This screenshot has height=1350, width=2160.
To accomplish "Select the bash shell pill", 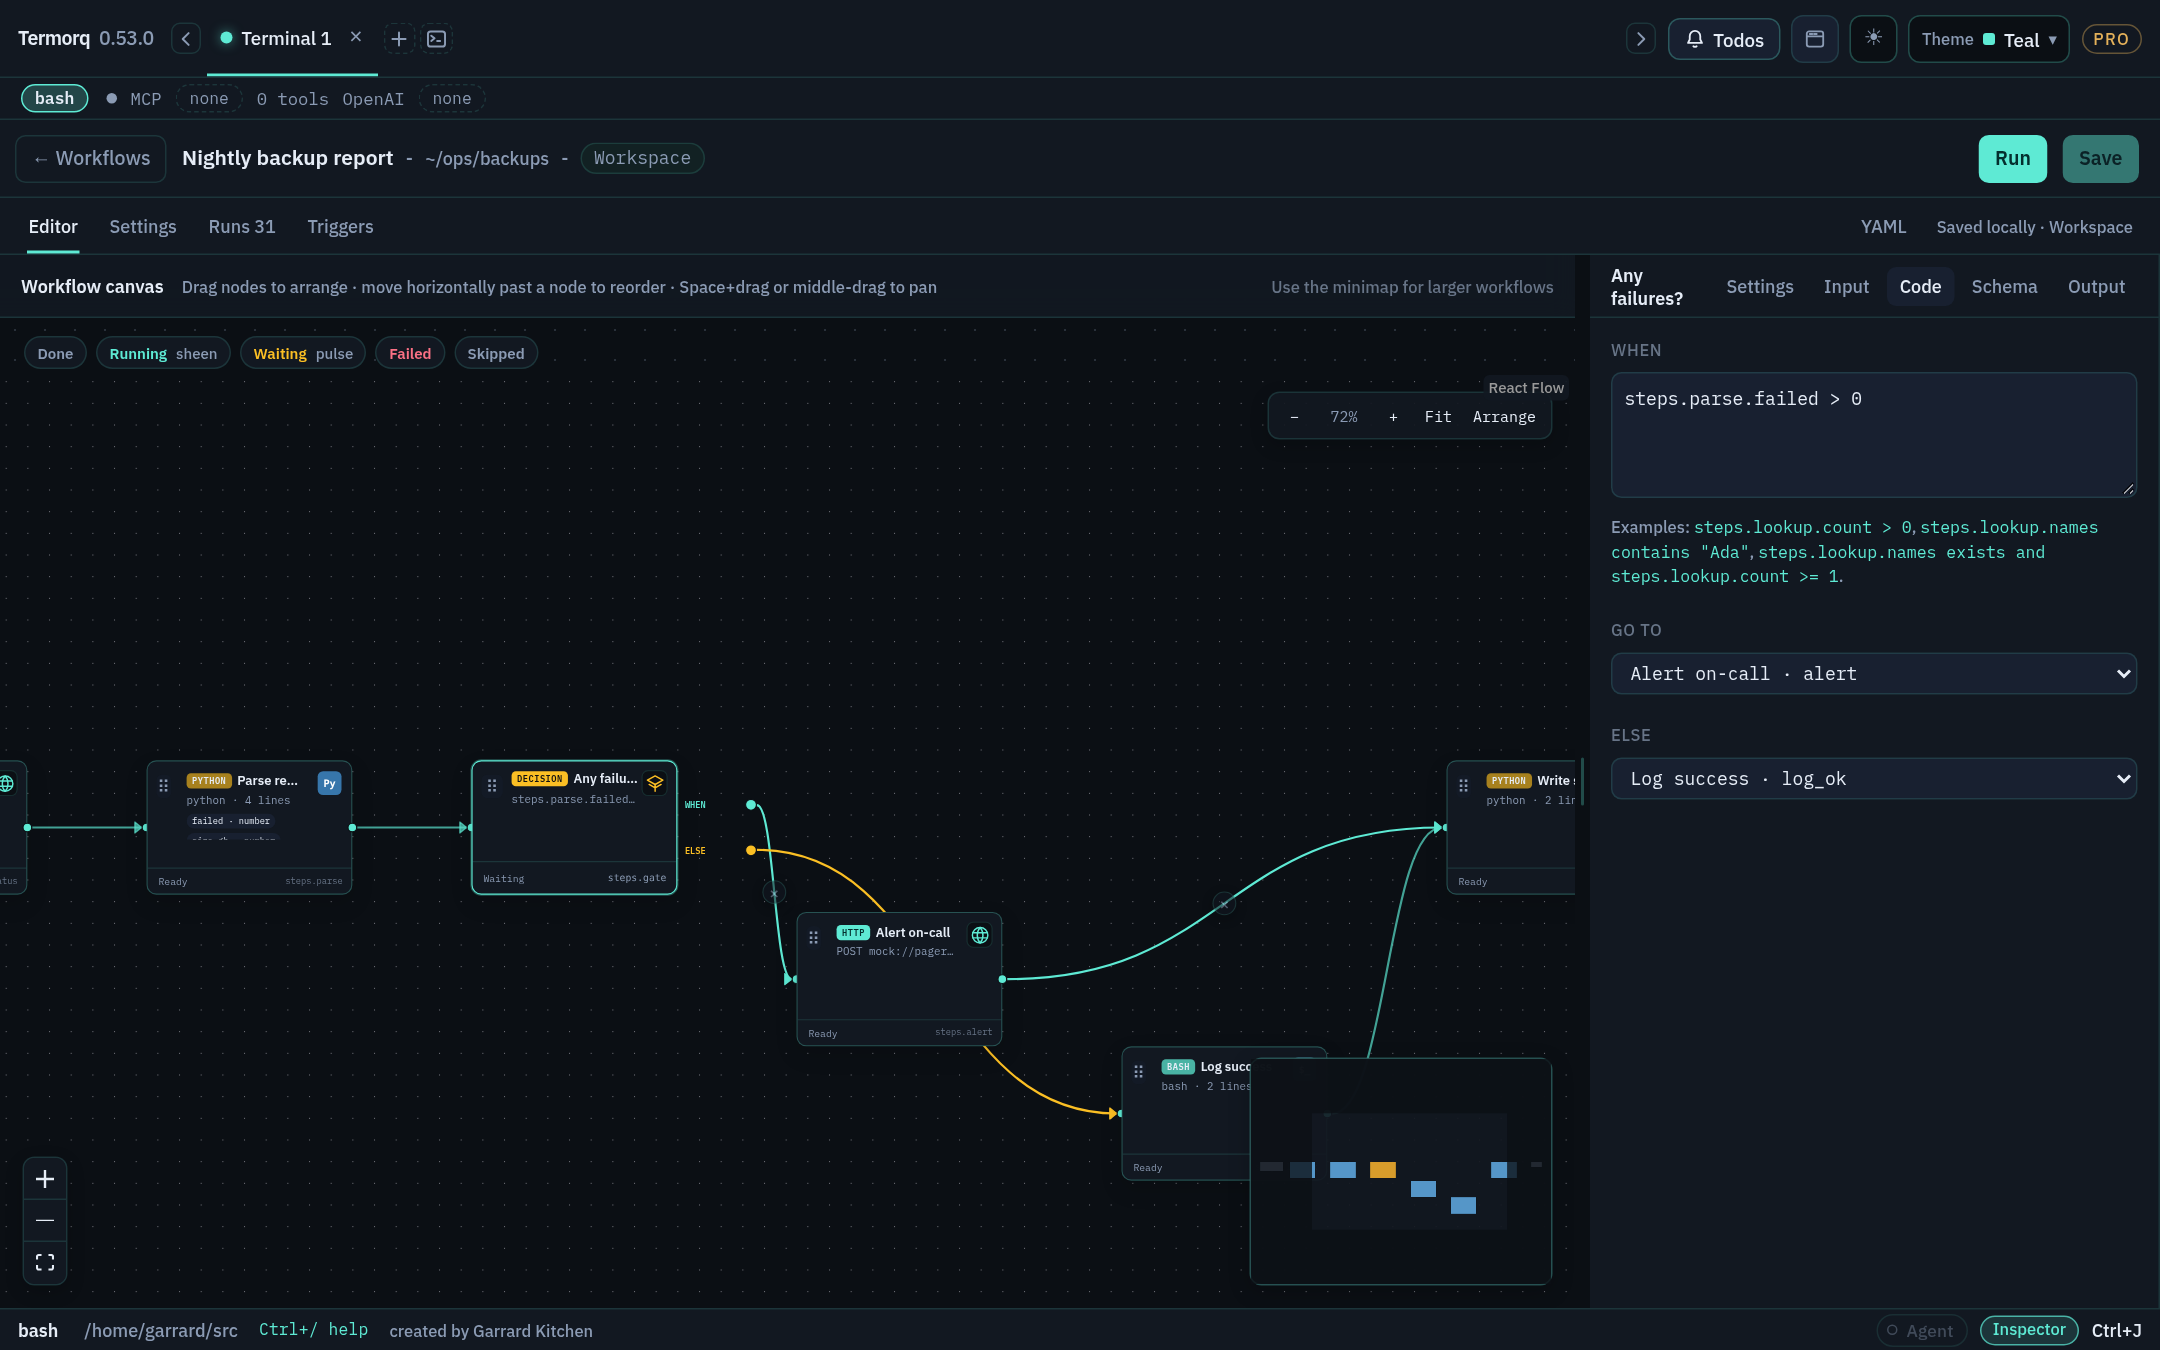I will coord(55,98).
